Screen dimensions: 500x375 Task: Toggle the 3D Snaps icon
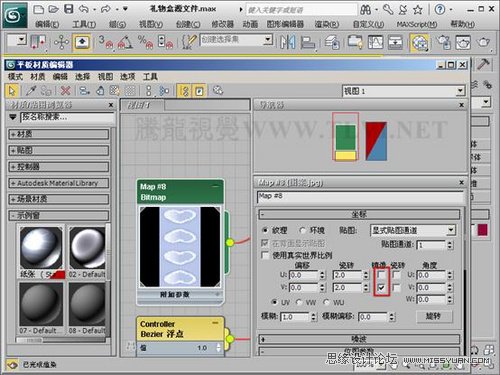pyautogui.click(x=105, y=42)
